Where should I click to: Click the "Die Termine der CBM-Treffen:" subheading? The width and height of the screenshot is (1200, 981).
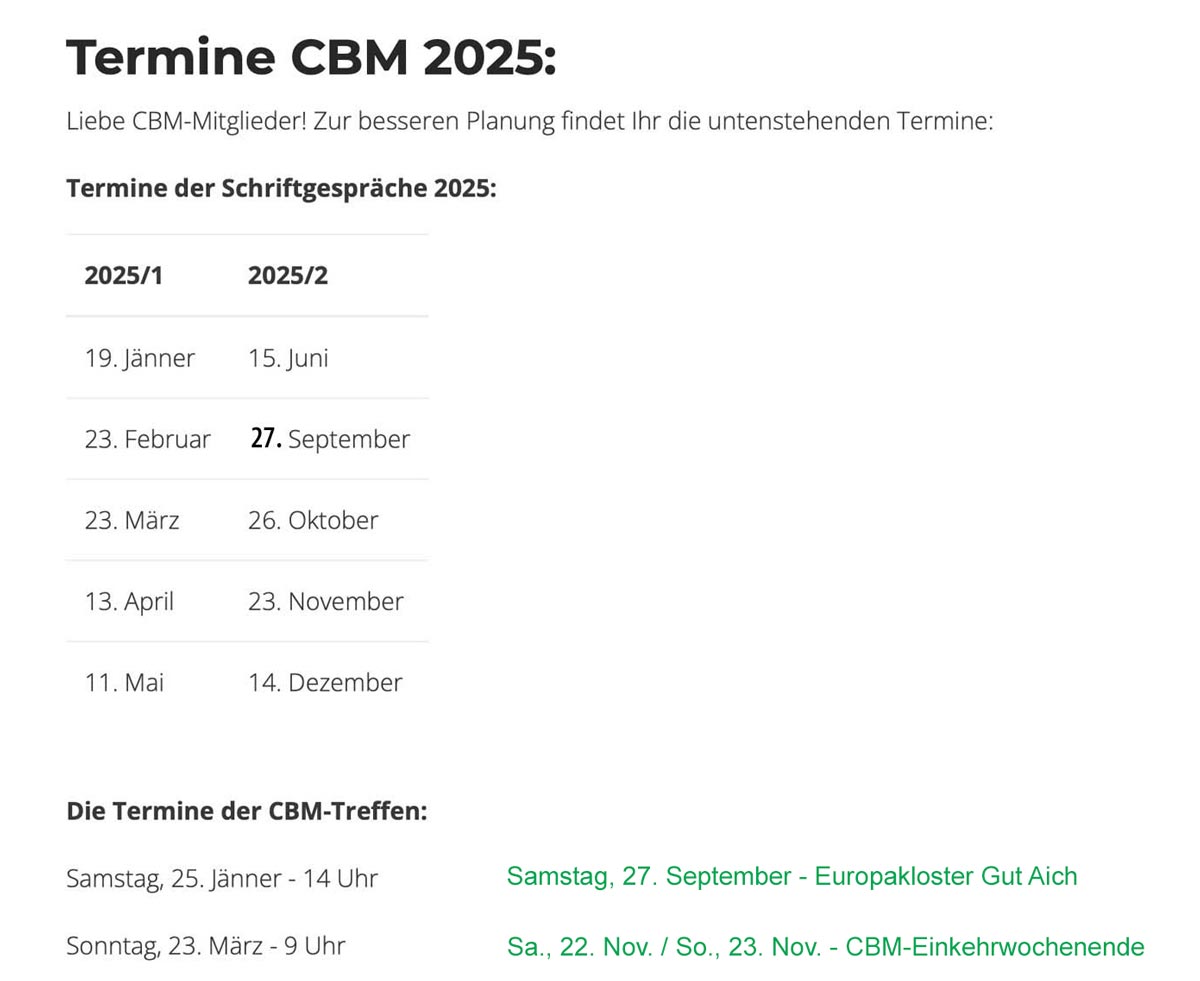tap(246, 811)
